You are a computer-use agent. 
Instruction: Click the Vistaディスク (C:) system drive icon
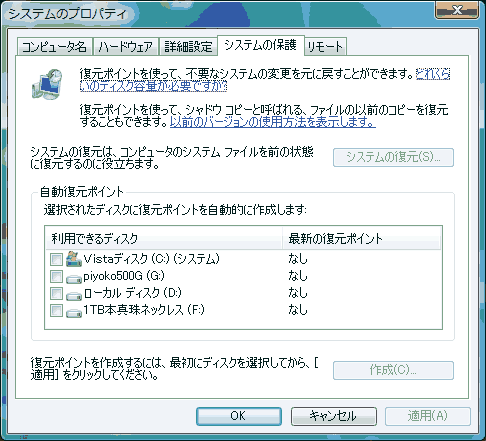[74, 259]
